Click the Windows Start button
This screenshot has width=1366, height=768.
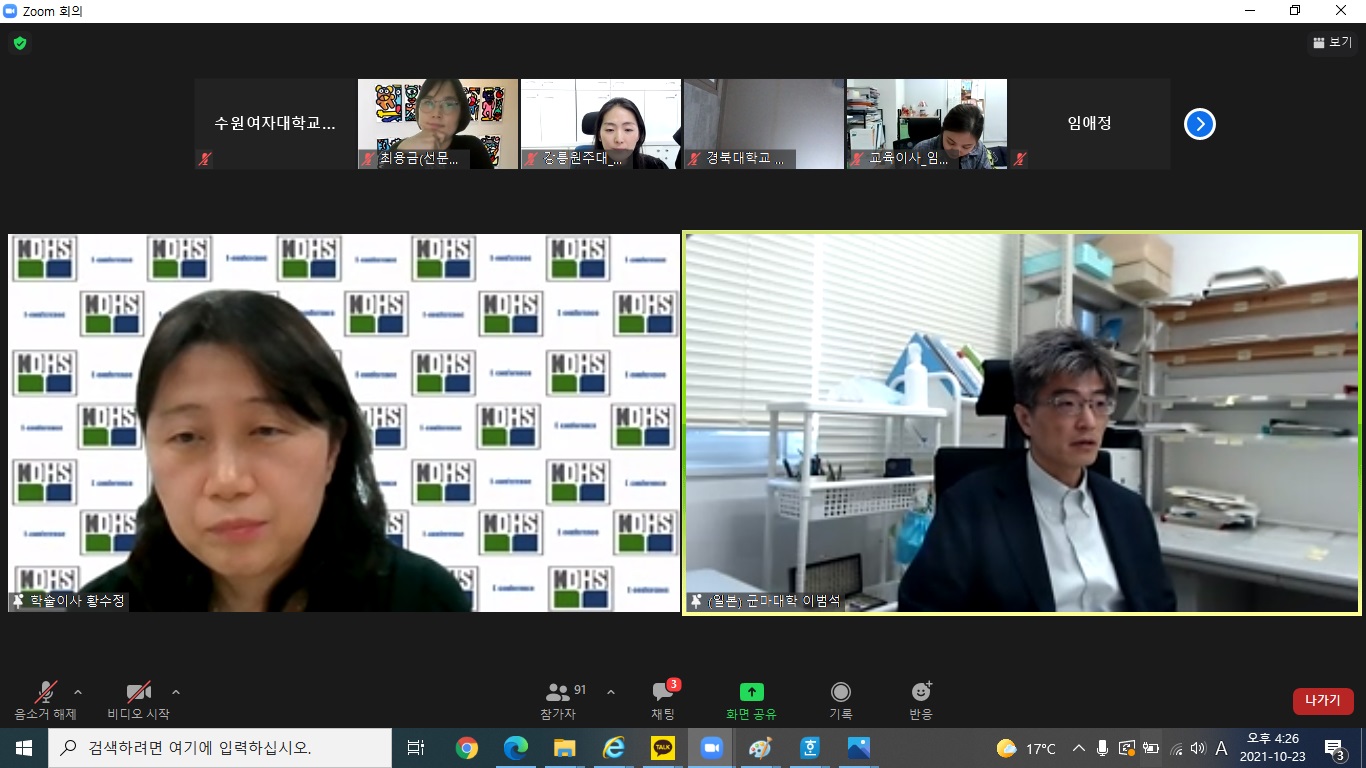23,748
